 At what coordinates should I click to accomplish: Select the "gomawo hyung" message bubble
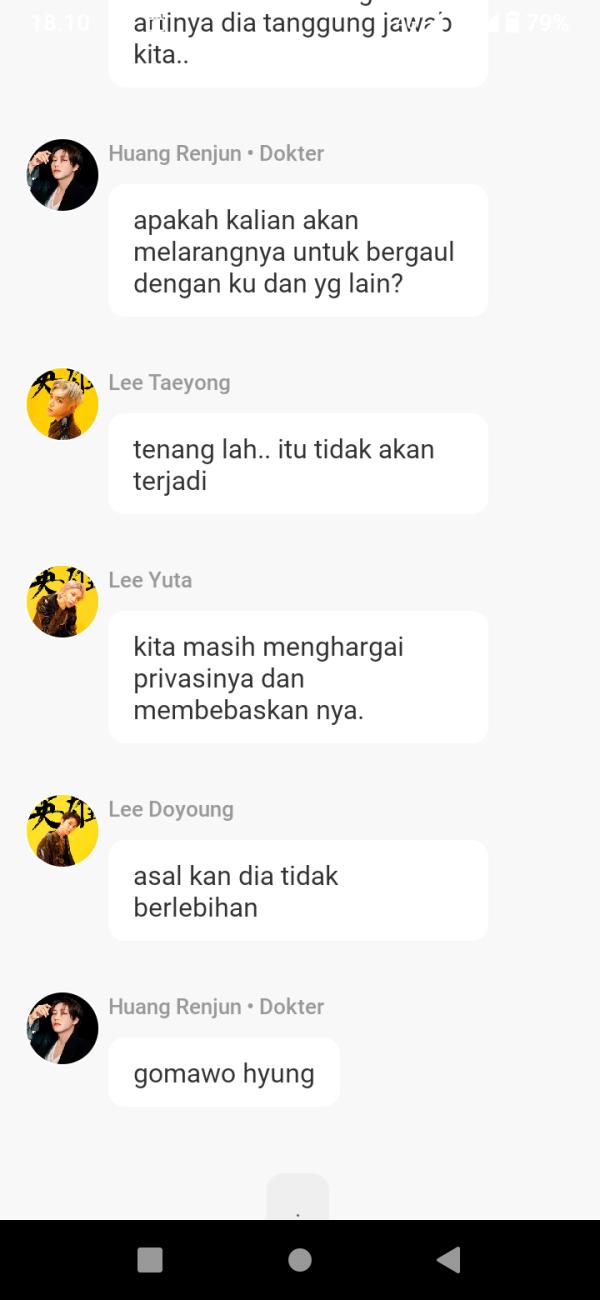[224, 1073]
